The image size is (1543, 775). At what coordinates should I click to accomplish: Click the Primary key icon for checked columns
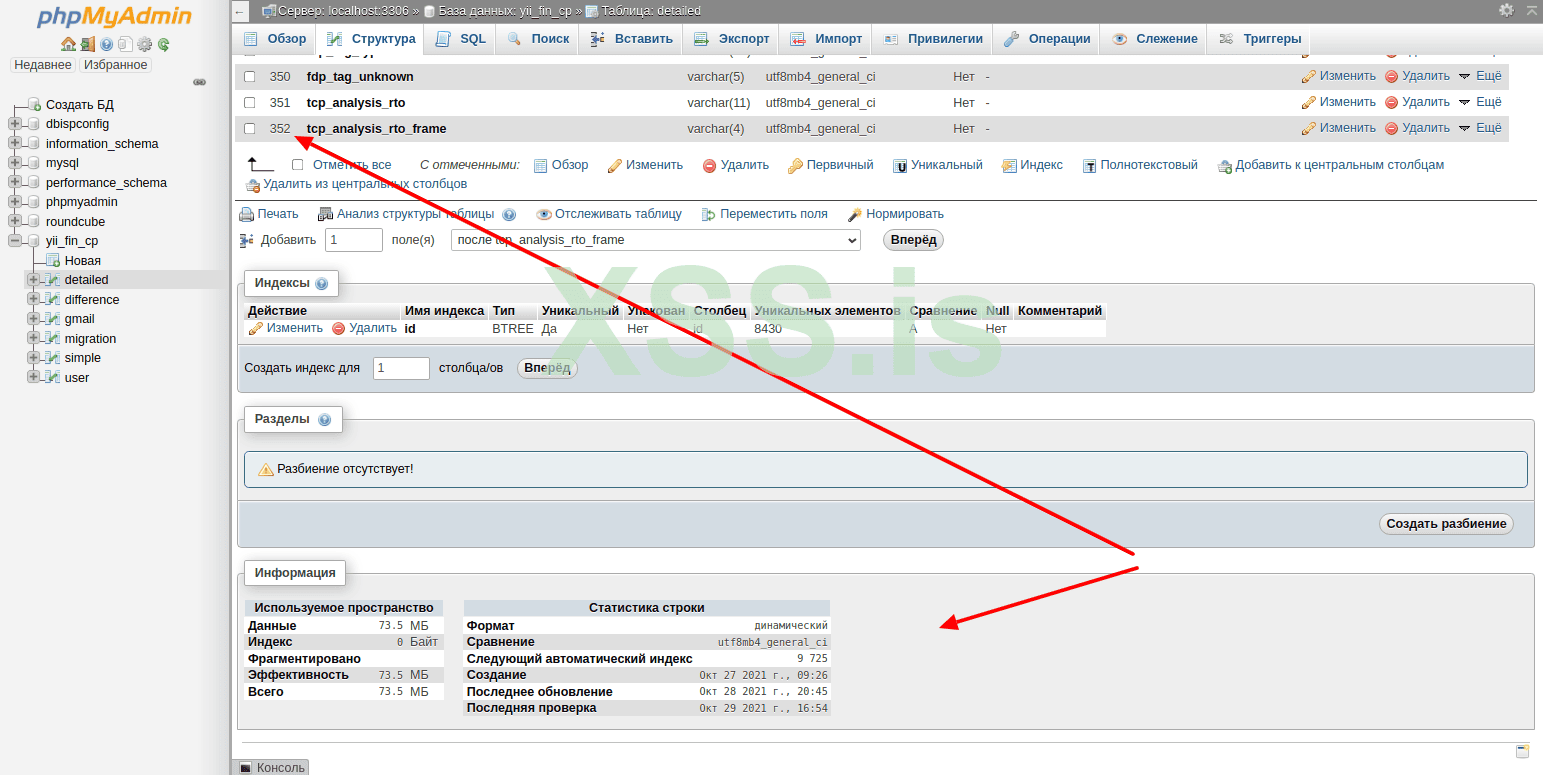coord(795,166)
